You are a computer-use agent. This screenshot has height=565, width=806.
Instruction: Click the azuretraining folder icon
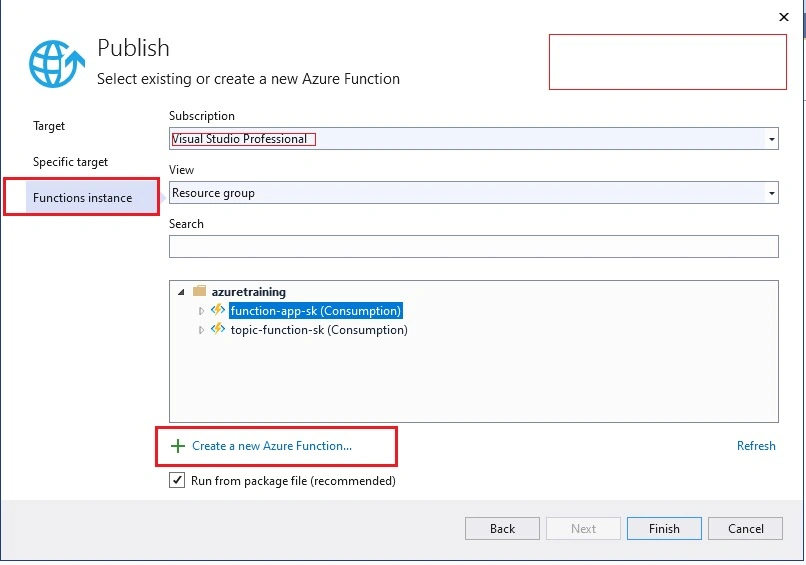pos(199,291)
